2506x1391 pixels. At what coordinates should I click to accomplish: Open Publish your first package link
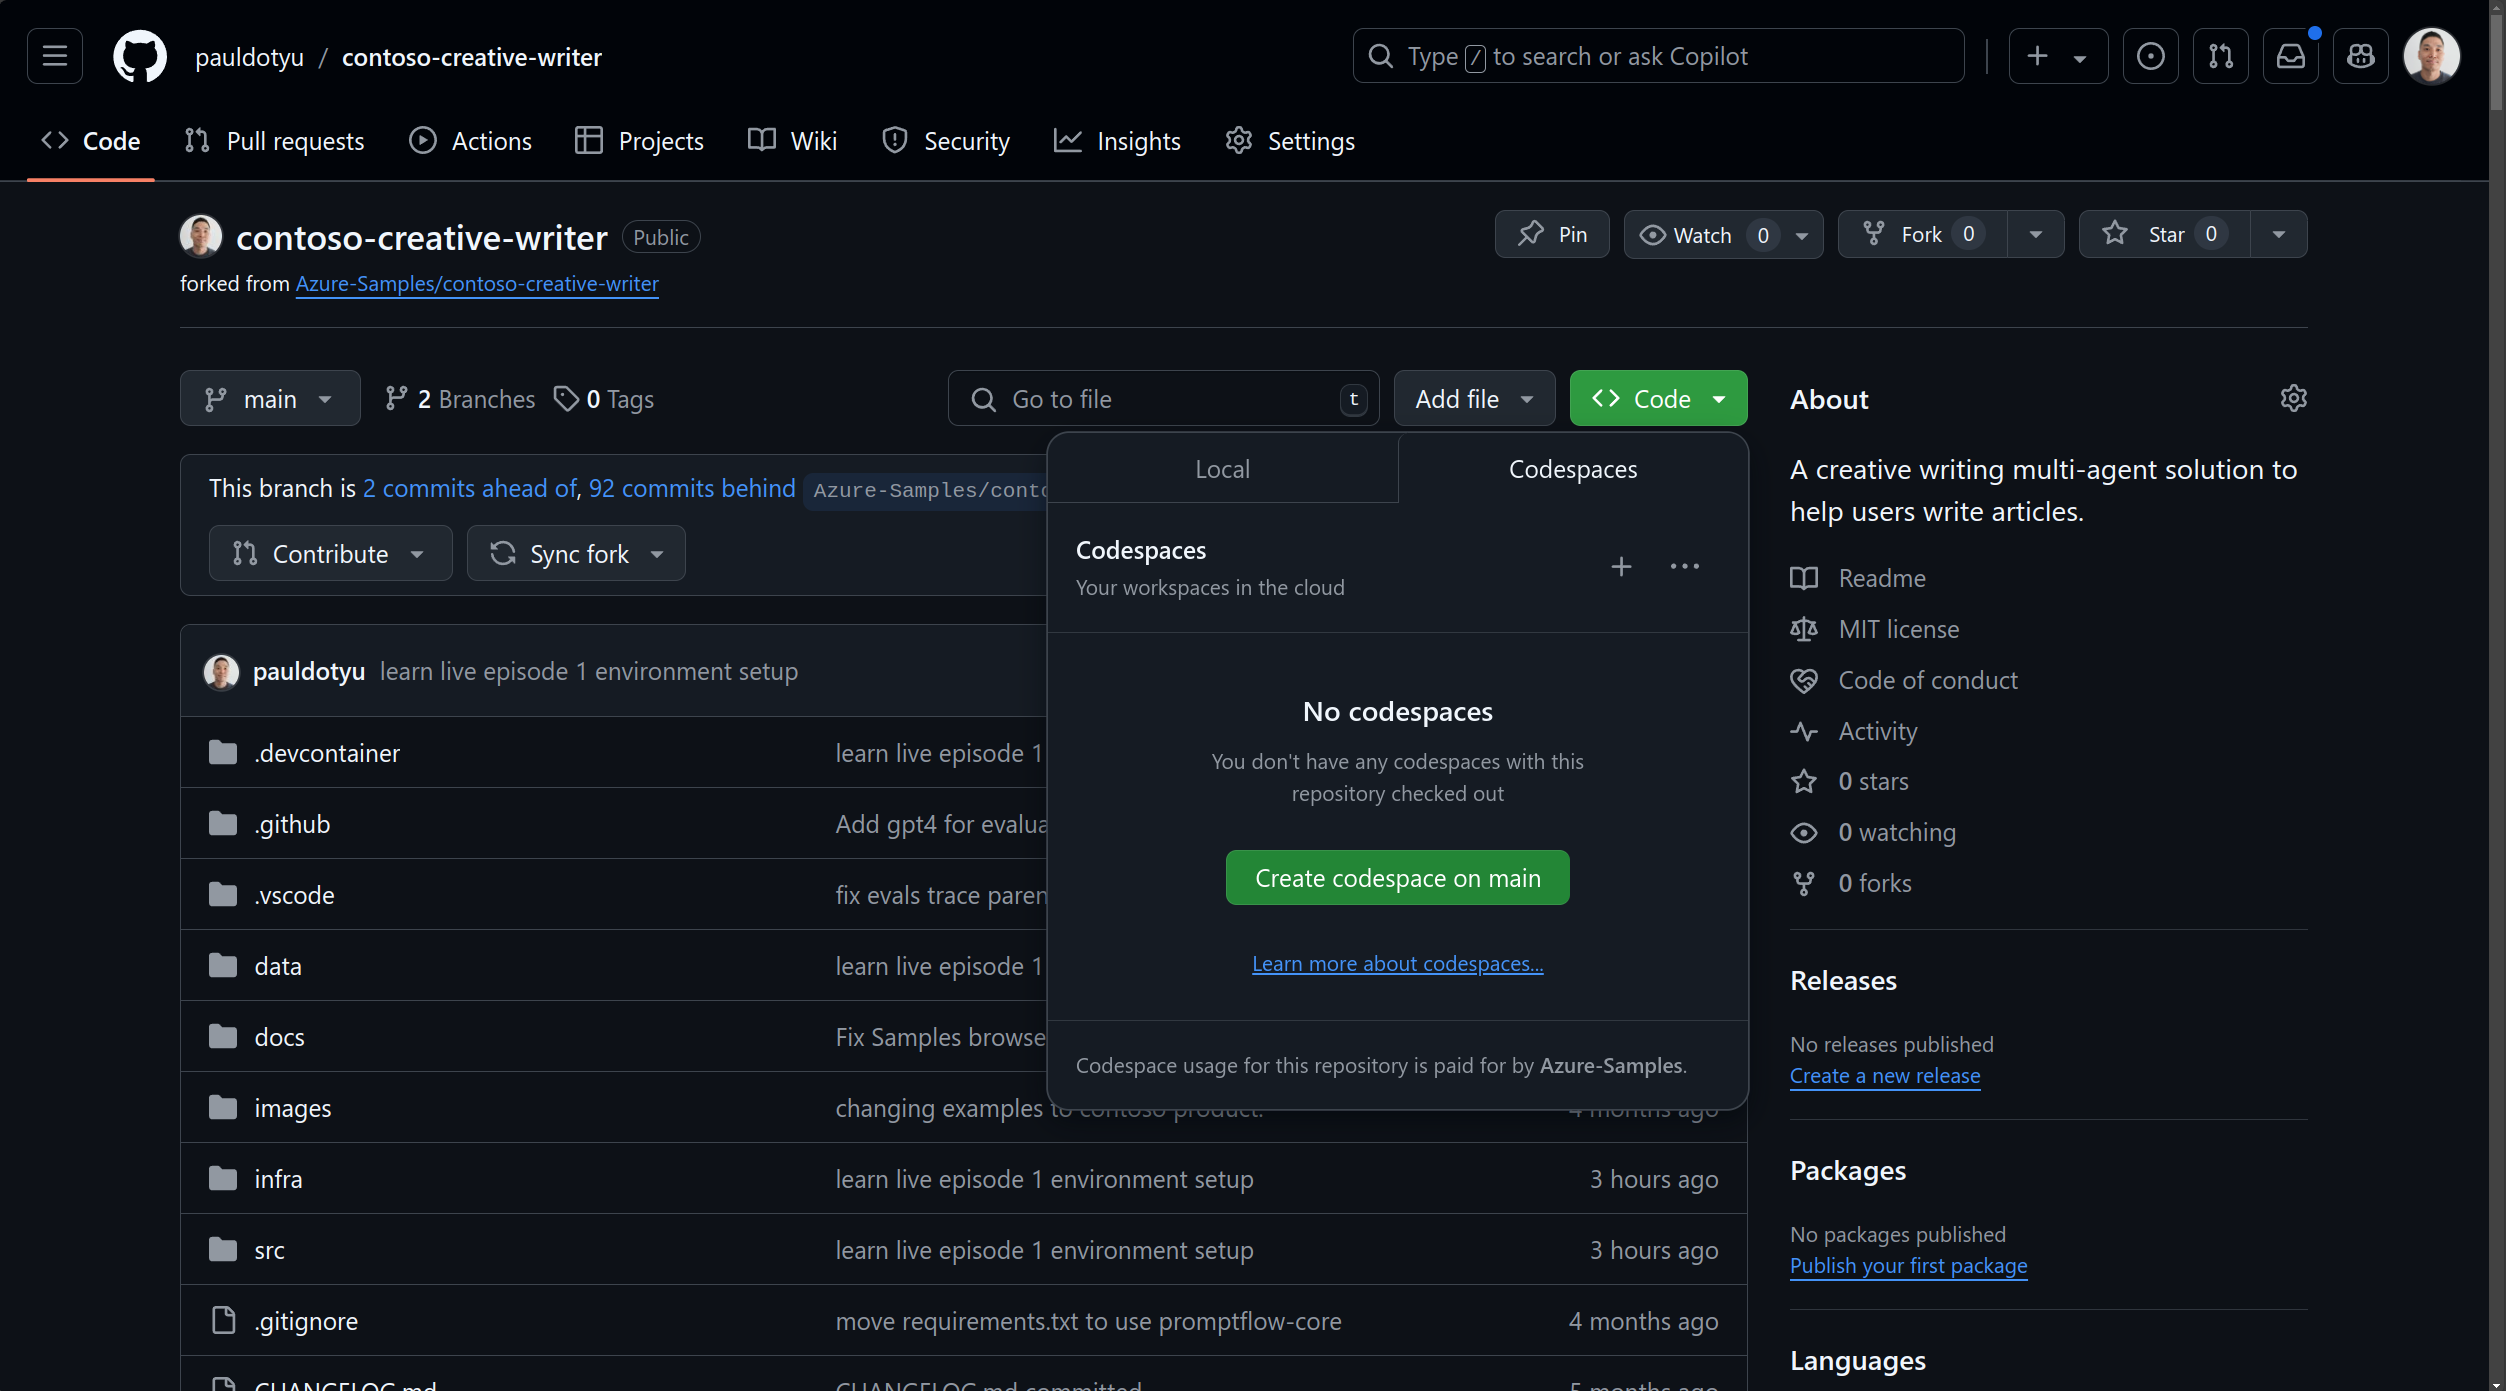click(1908, 1265)
